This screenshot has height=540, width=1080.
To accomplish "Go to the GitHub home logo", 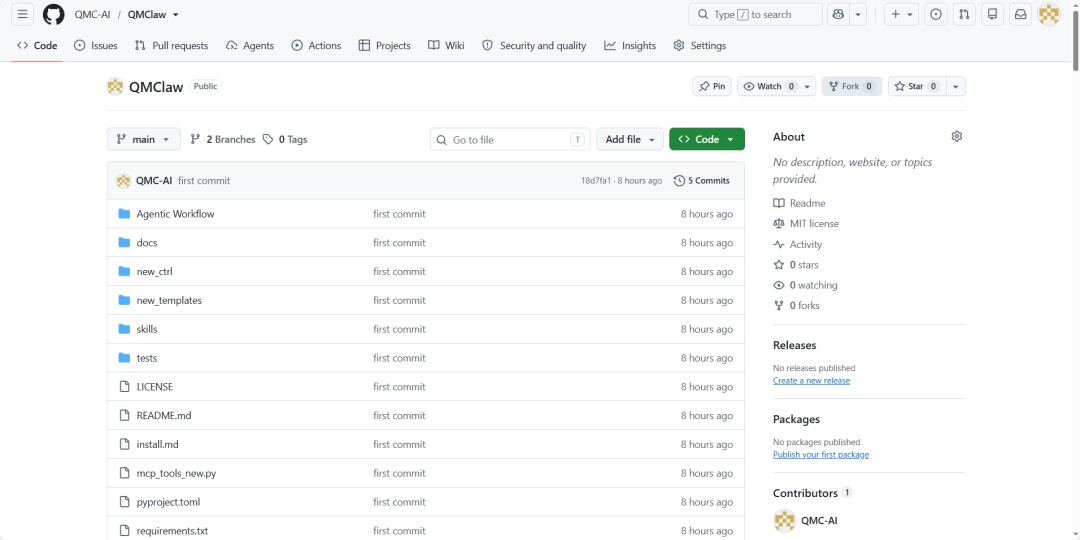I will click(53, 14).
